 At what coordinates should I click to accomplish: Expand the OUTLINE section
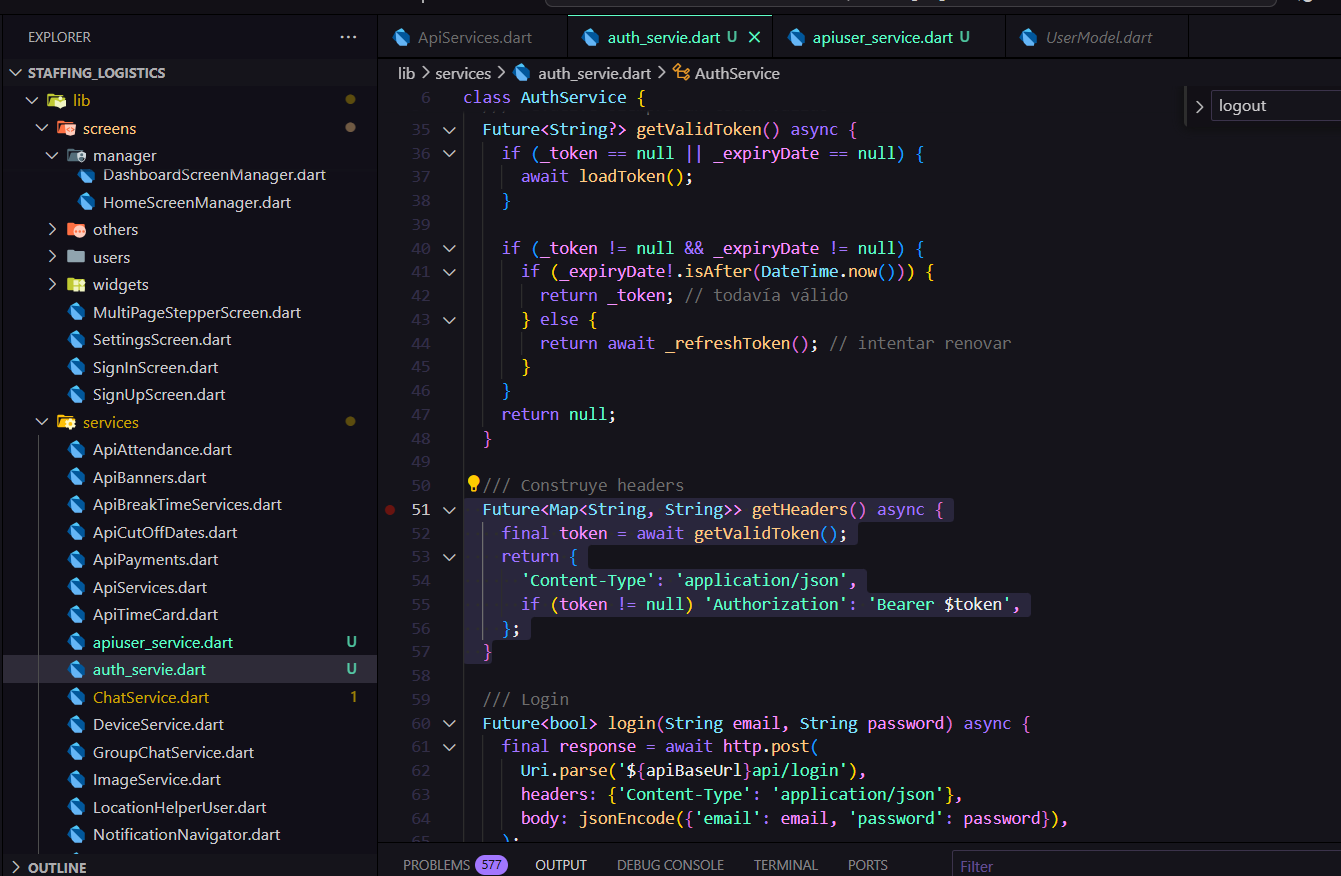pyautogui.click(x=56, y=867)
